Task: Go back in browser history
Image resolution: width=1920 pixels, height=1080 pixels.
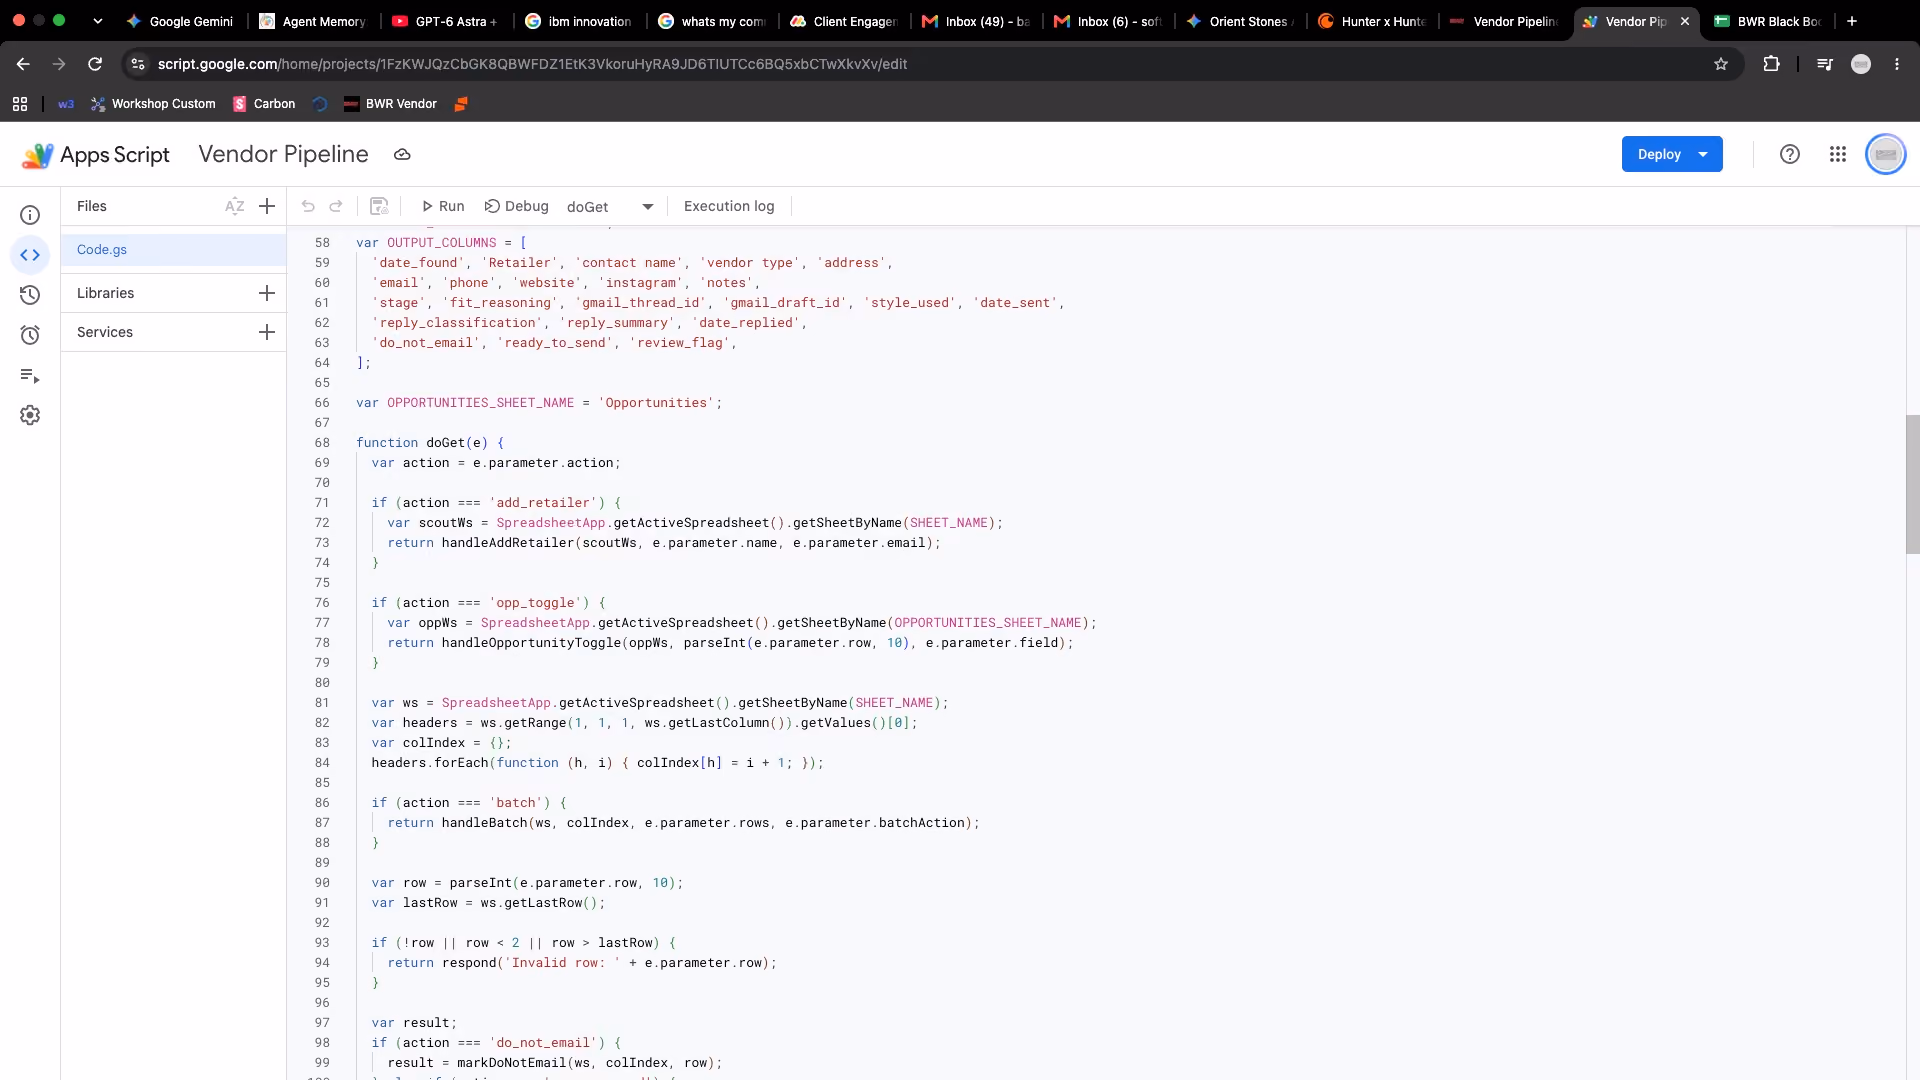Action: point(23,64)
